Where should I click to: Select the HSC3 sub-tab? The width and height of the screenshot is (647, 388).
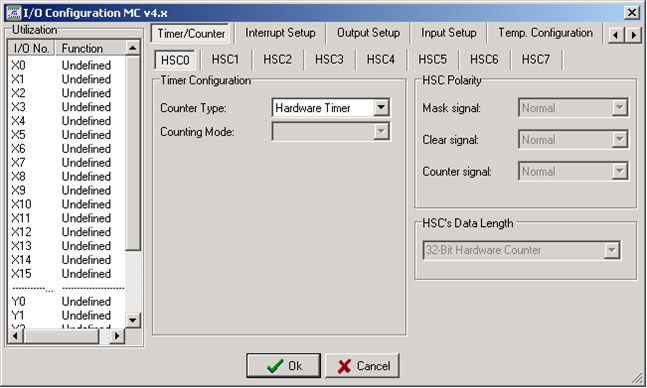[x=329, y=59]
